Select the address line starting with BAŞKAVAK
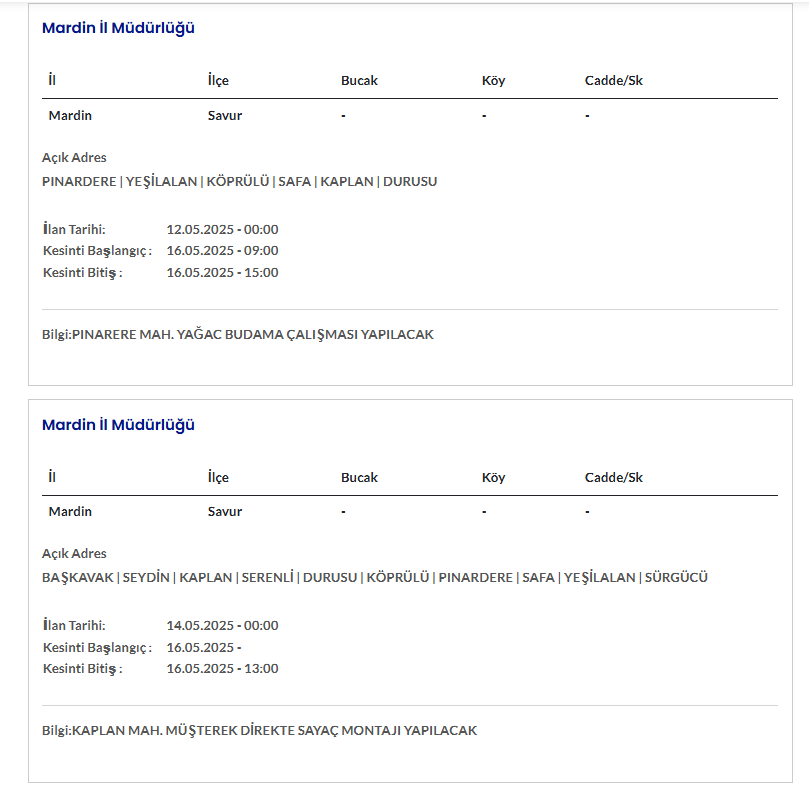The width and height of the screenshot is (809, 793). (374, 577)
